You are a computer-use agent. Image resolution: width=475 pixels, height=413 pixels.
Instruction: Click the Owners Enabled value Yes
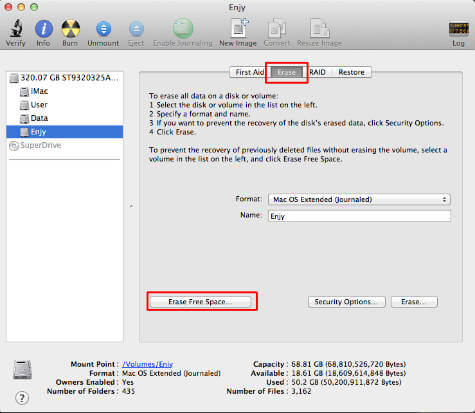pos(128,382)
